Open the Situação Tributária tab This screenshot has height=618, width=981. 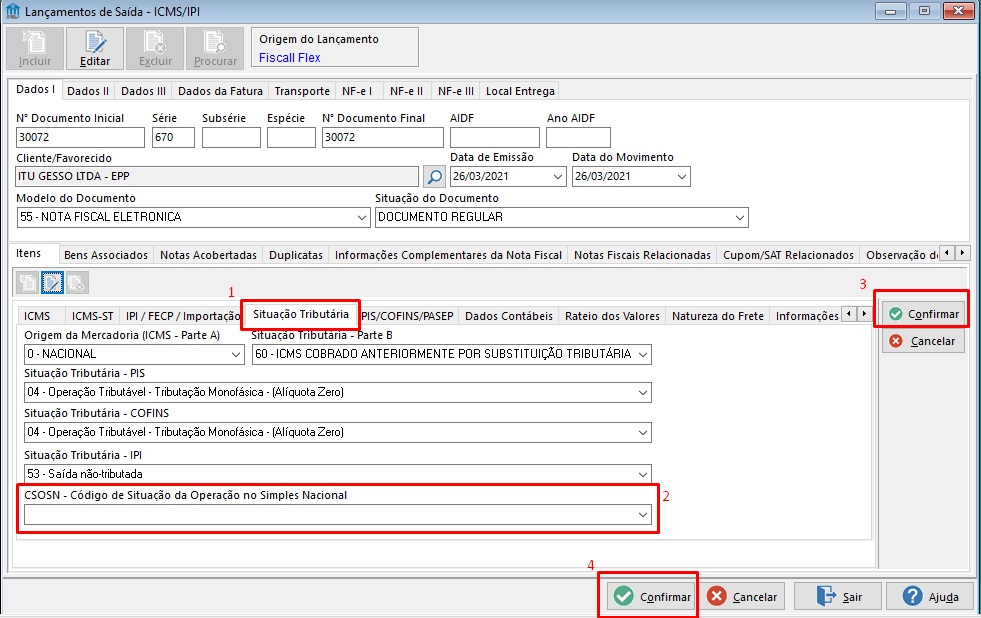point(301,314)
